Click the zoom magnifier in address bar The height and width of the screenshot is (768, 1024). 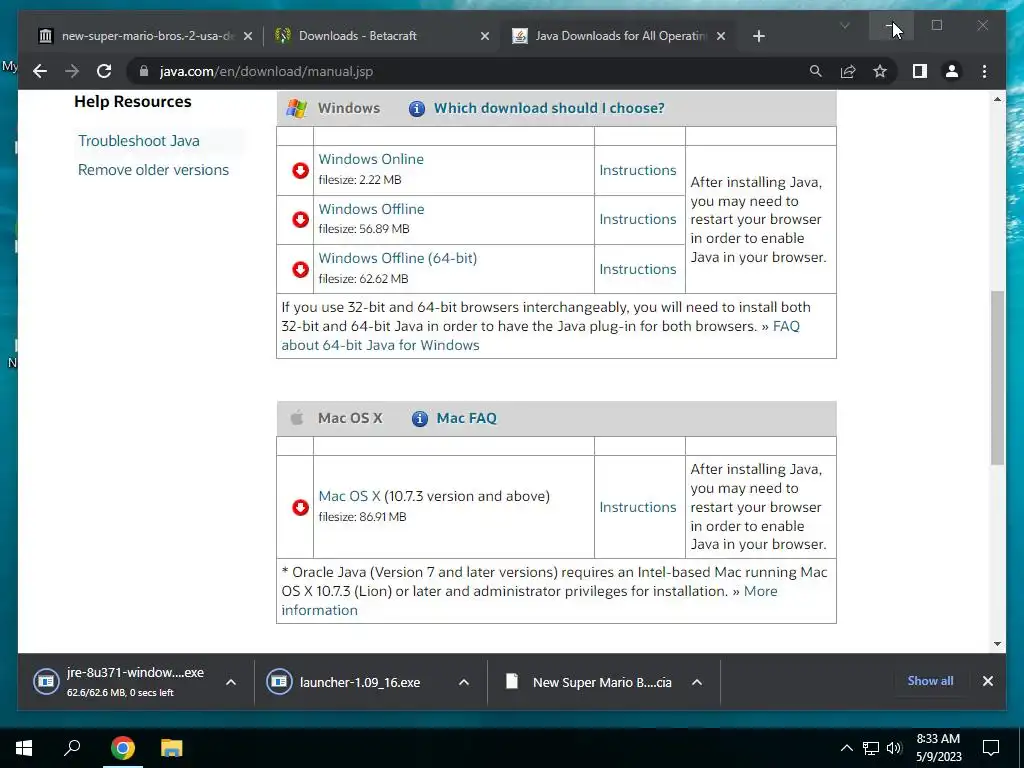[816, 71]
